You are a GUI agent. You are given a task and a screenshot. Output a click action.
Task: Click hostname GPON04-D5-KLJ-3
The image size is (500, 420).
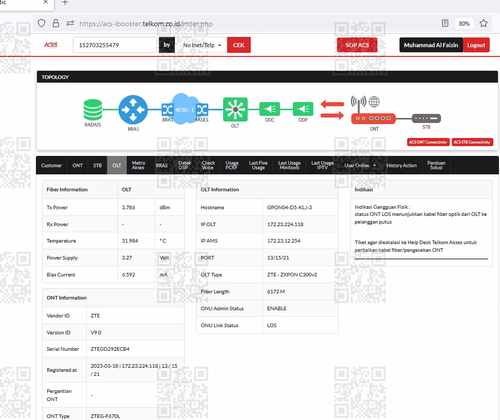pos(289,207)
